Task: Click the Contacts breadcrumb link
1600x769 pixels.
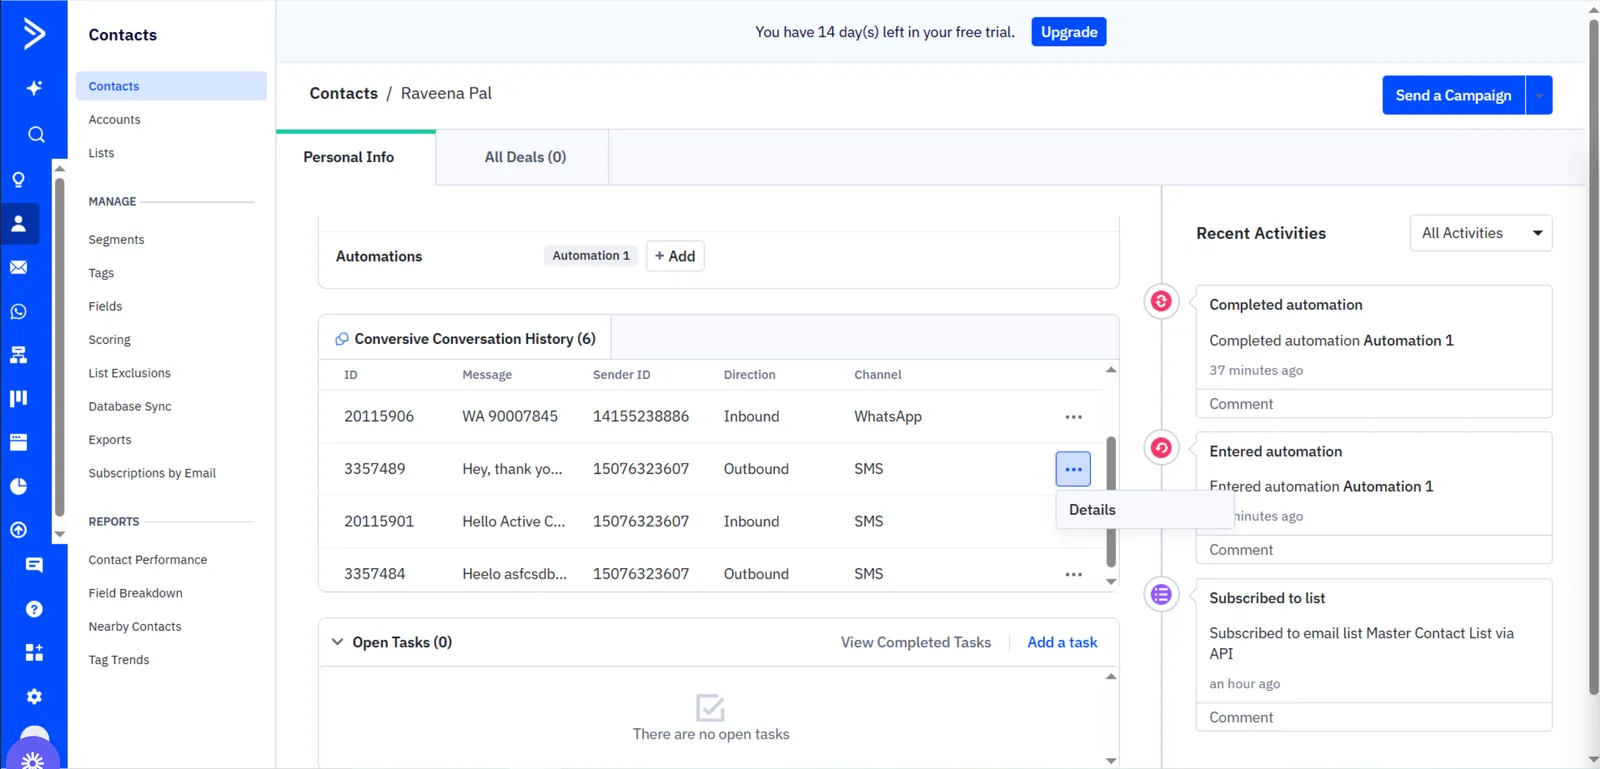Action: pyautogui.click(x=343, y=93)
